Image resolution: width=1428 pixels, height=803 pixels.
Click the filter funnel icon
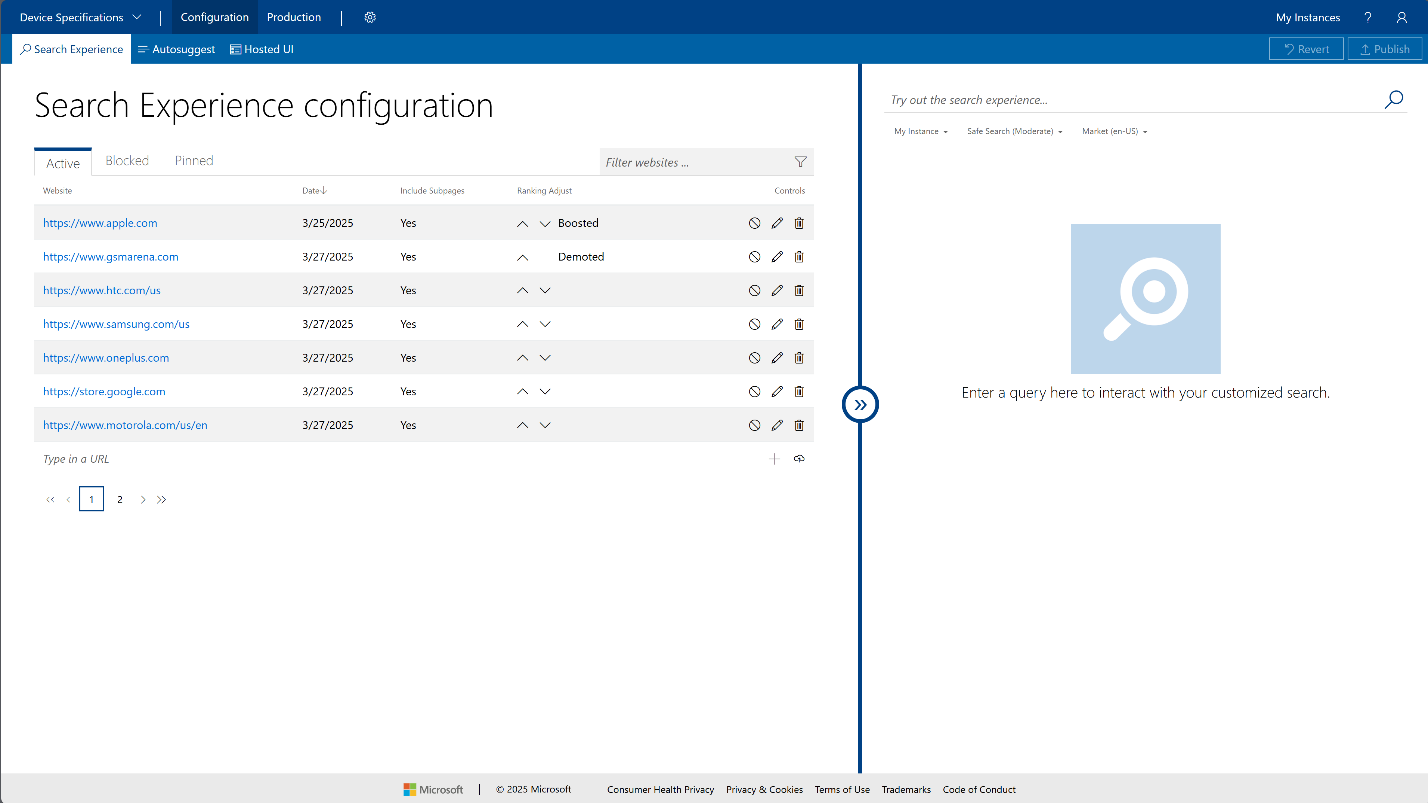click(x=800, y=162)
